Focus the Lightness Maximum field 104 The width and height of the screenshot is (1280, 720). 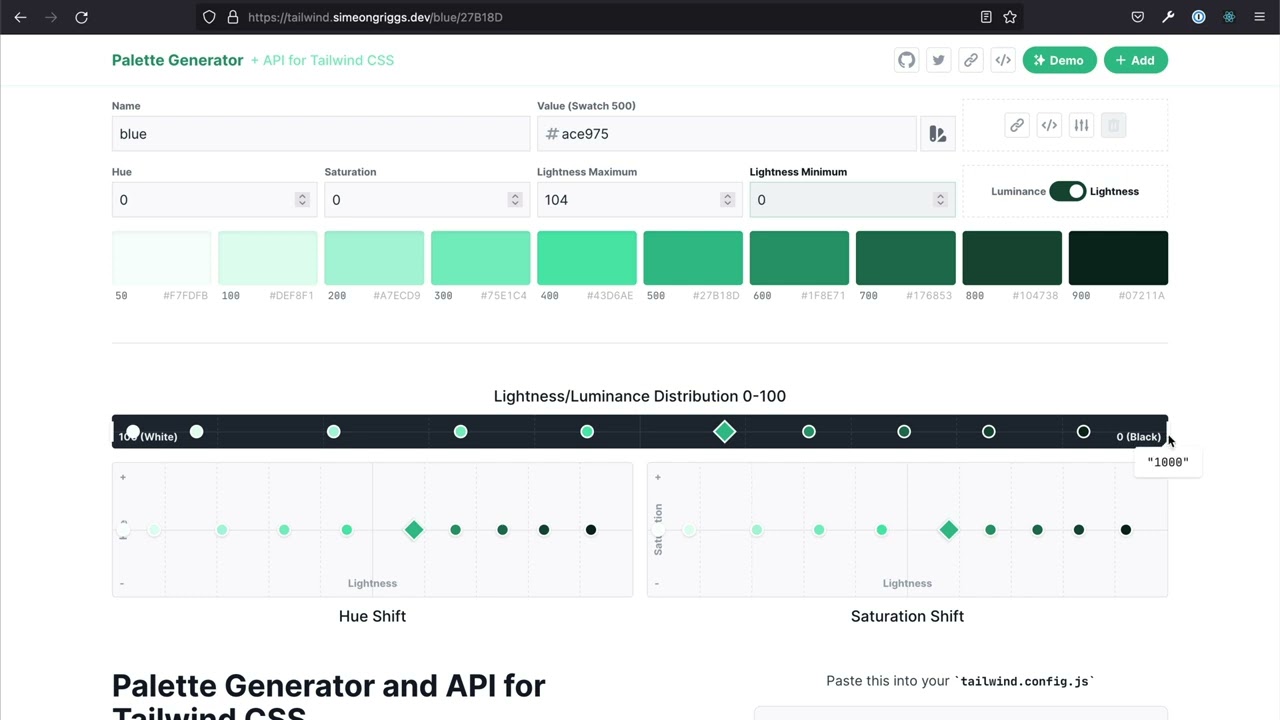[639, 200]
